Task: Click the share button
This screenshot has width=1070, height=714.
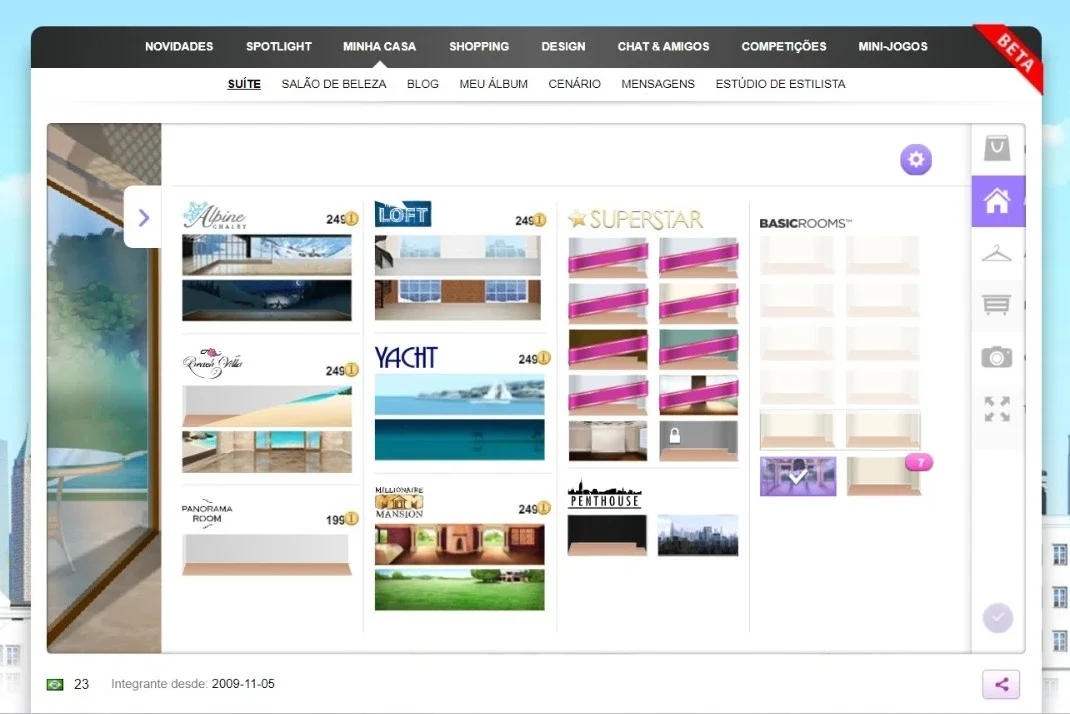Action: (x=1001, y=685)
